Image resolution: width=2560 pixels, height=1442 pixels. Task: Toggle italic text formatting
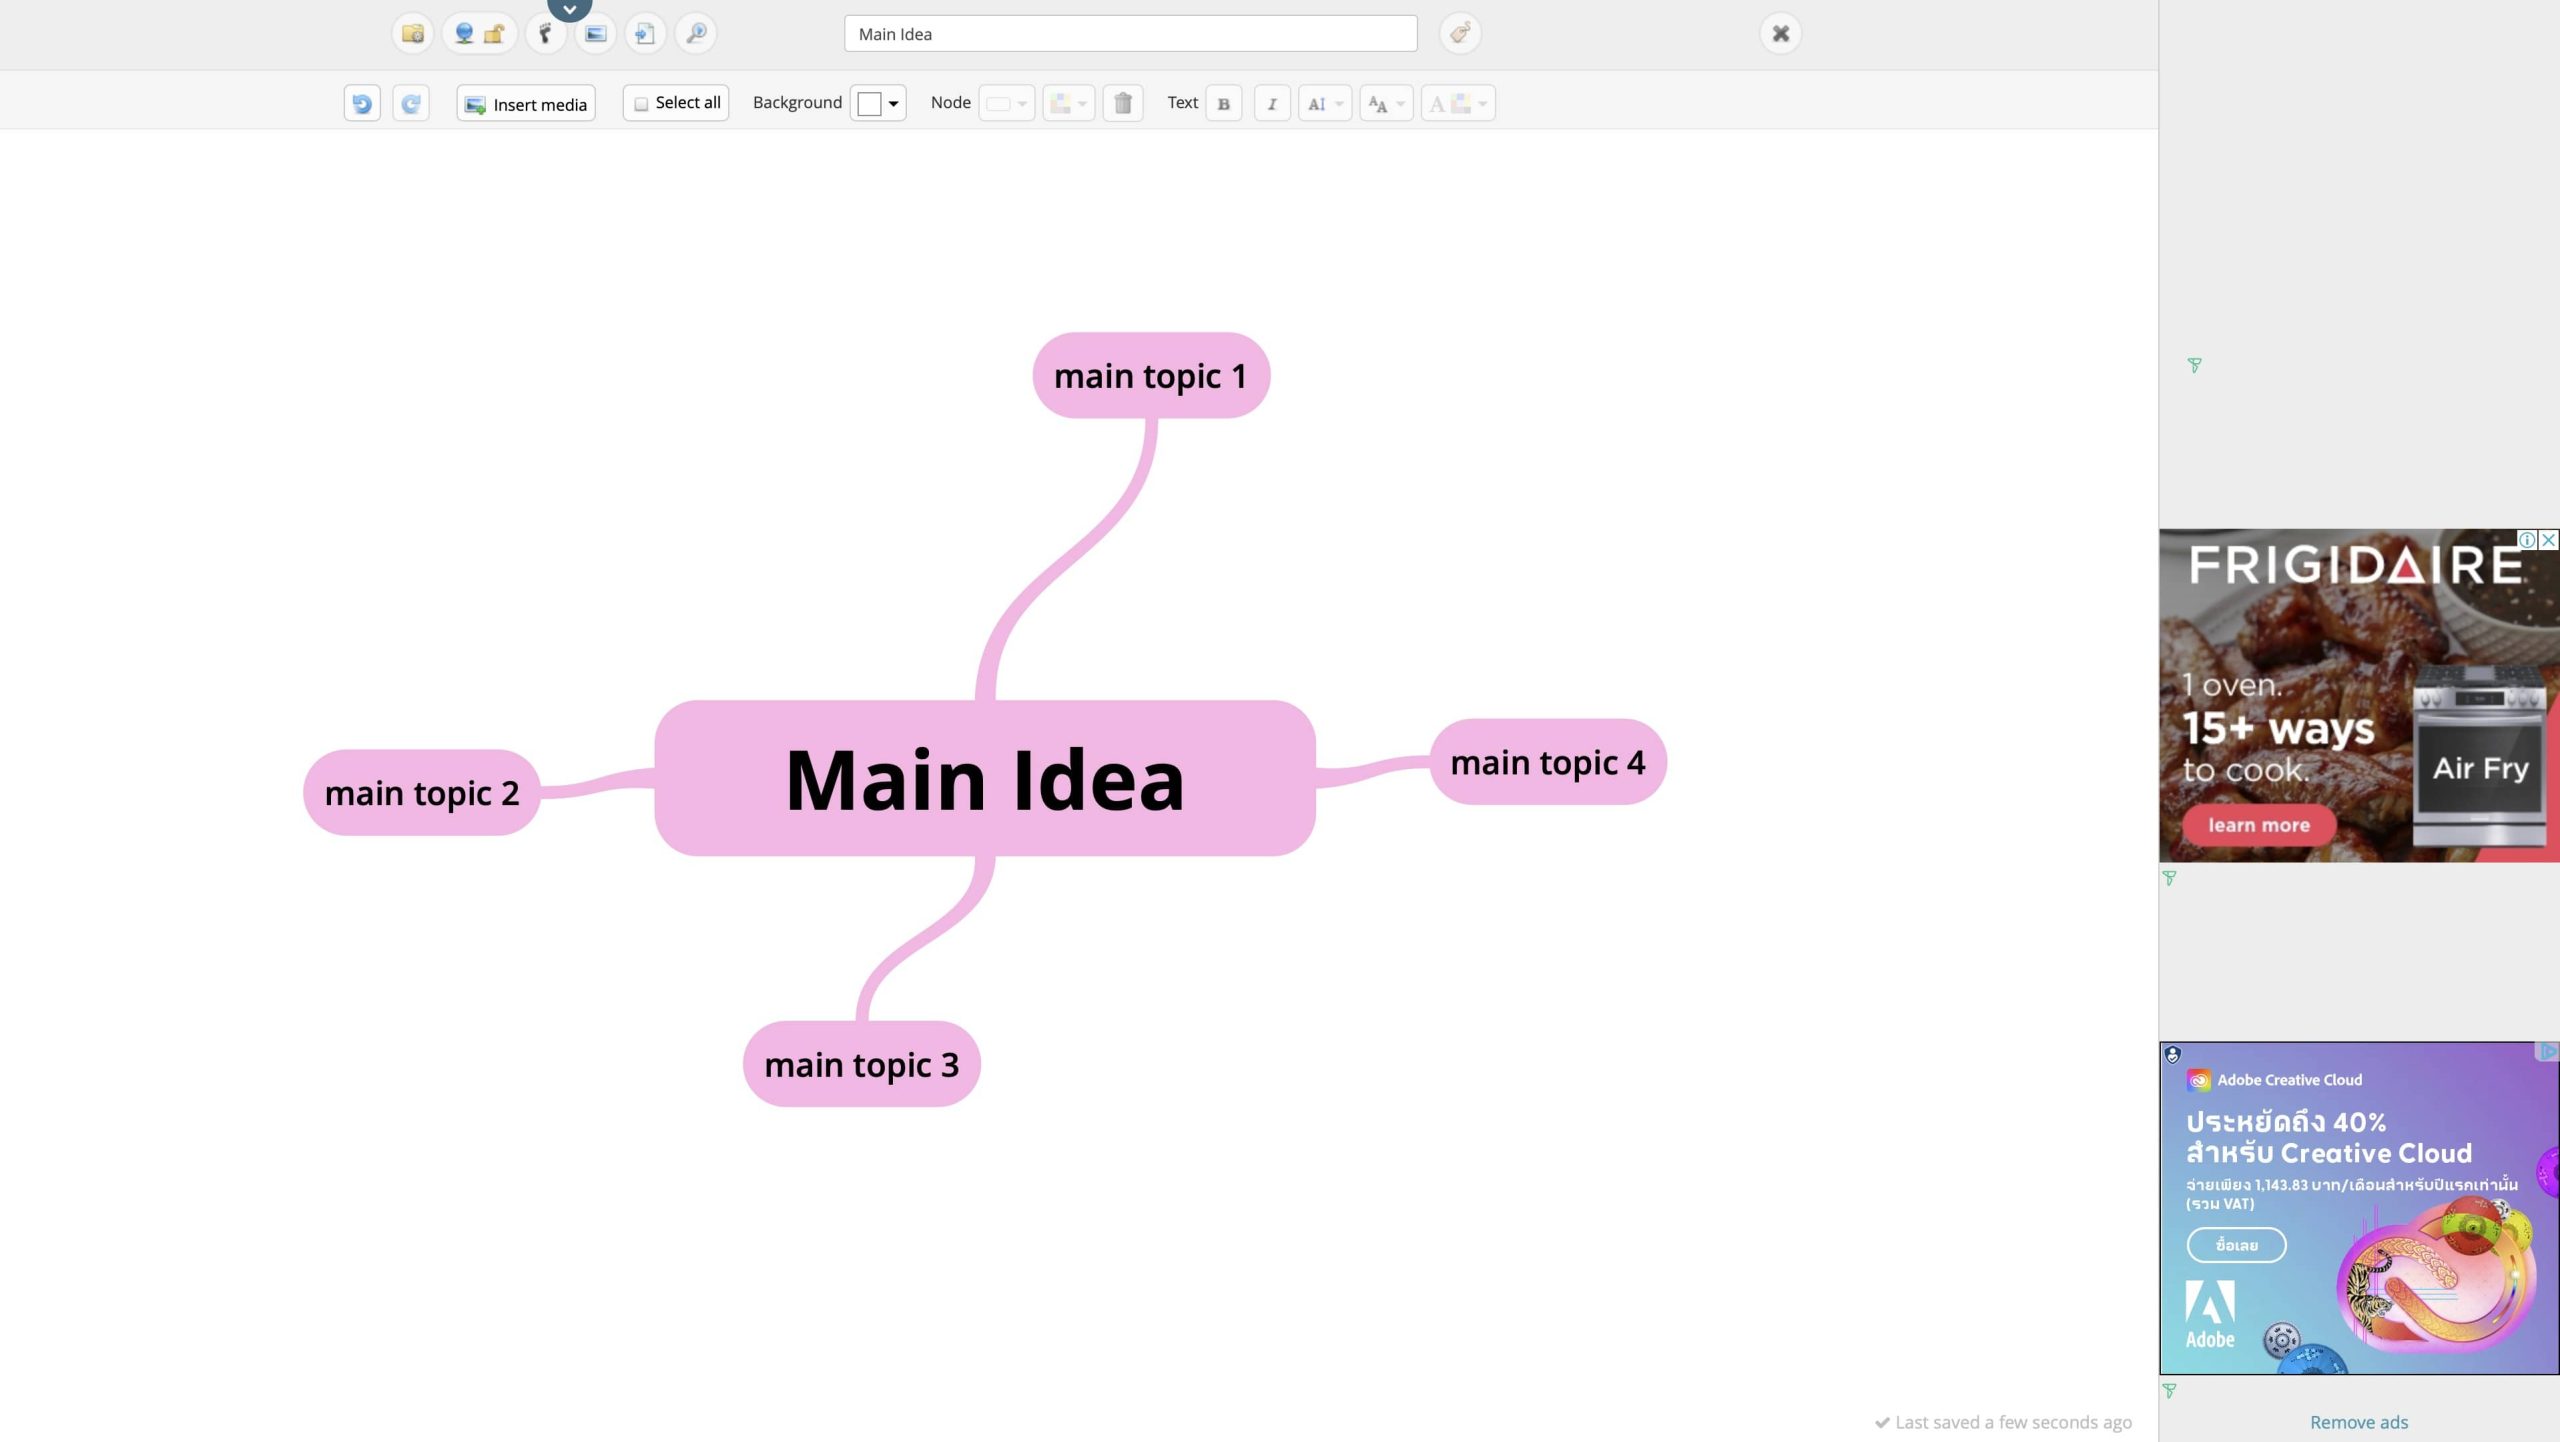click(x=1272, y=103)
